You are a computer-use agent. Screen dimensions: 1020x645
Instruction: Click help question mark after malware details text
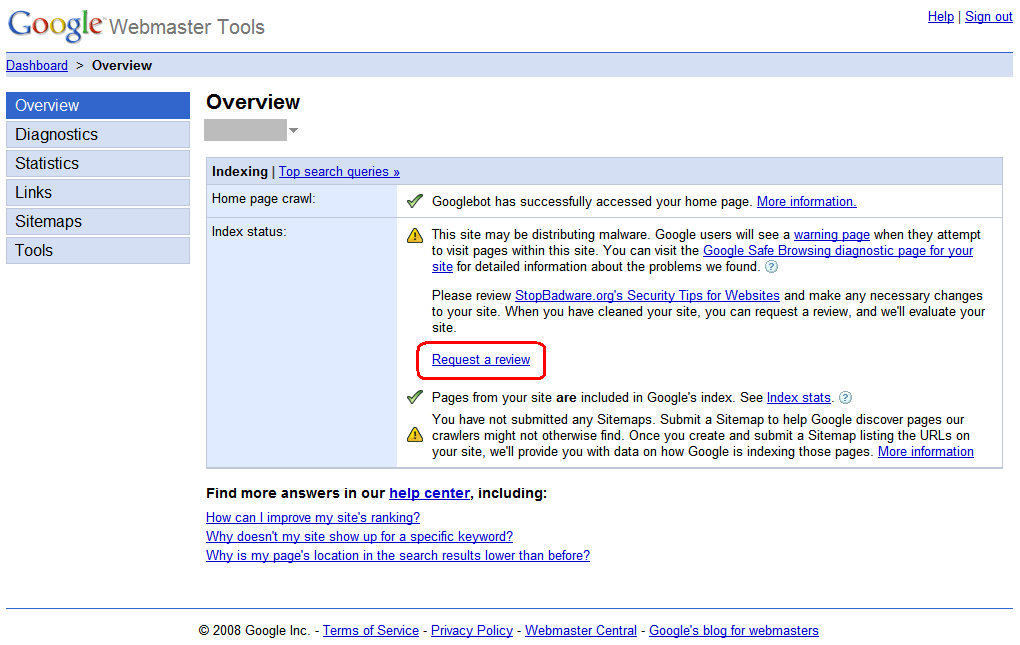pyautogui.click(x=771, y=267)
